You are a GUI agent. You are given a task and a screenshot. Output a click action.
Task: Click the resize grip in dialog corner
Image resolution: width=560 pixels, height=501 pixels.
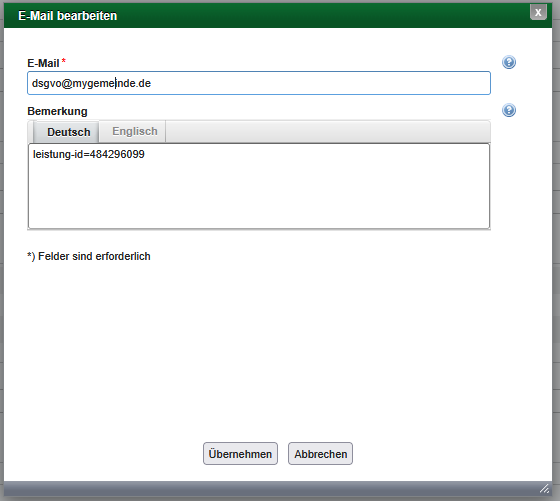tap(544, 489)
